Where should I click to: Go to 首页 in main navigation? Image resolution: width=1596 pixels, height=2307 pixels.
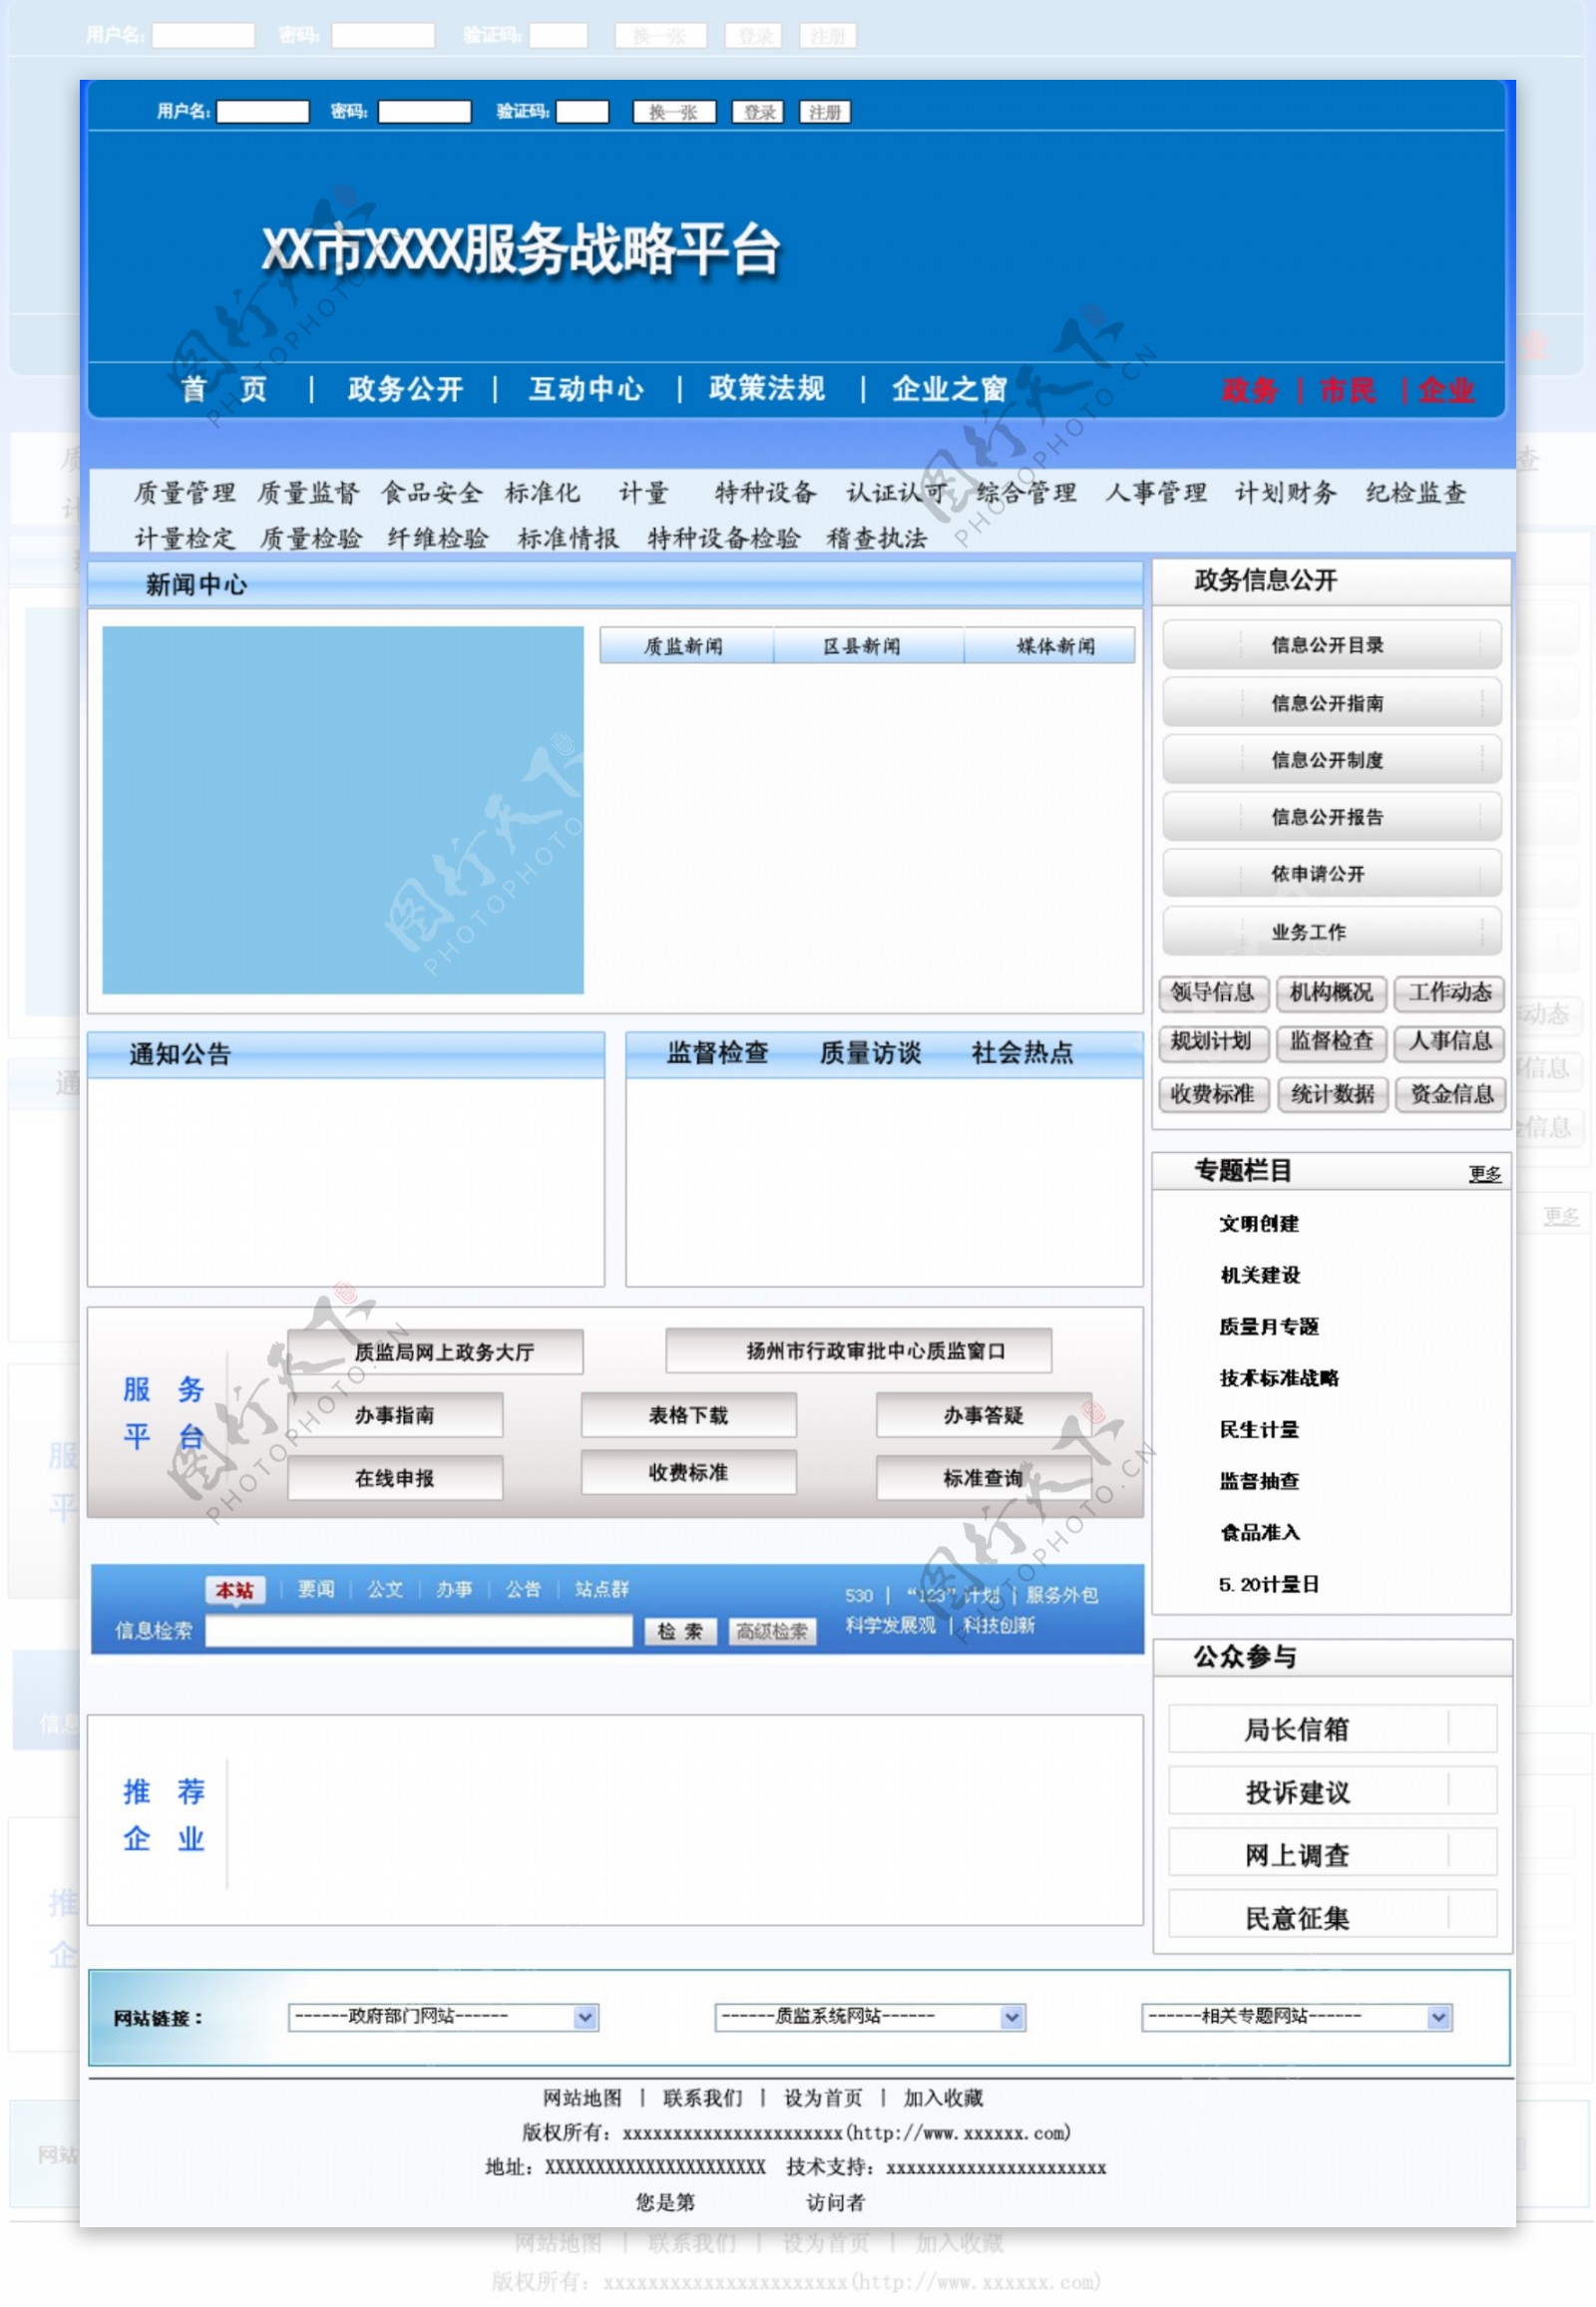[224, 388]
